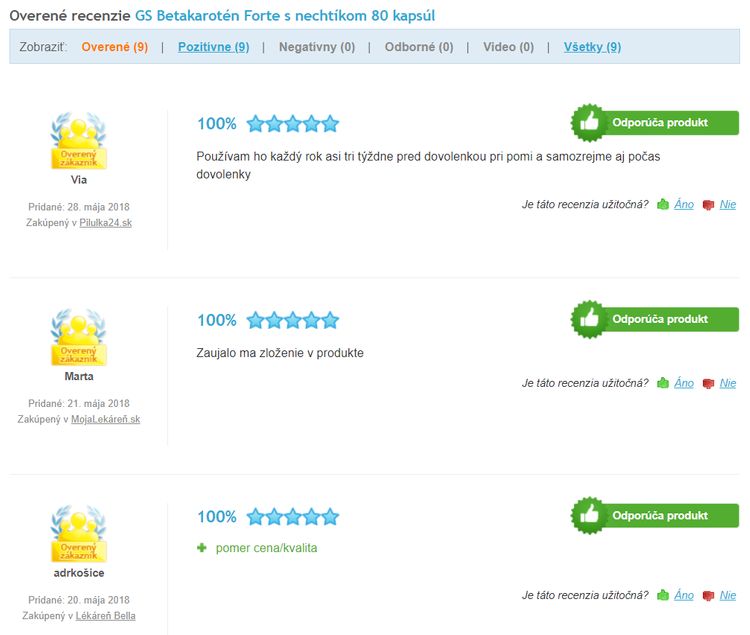
Task: Click review text Zaujalo ma zloženie v produkte
Action: tap(280, 353)
